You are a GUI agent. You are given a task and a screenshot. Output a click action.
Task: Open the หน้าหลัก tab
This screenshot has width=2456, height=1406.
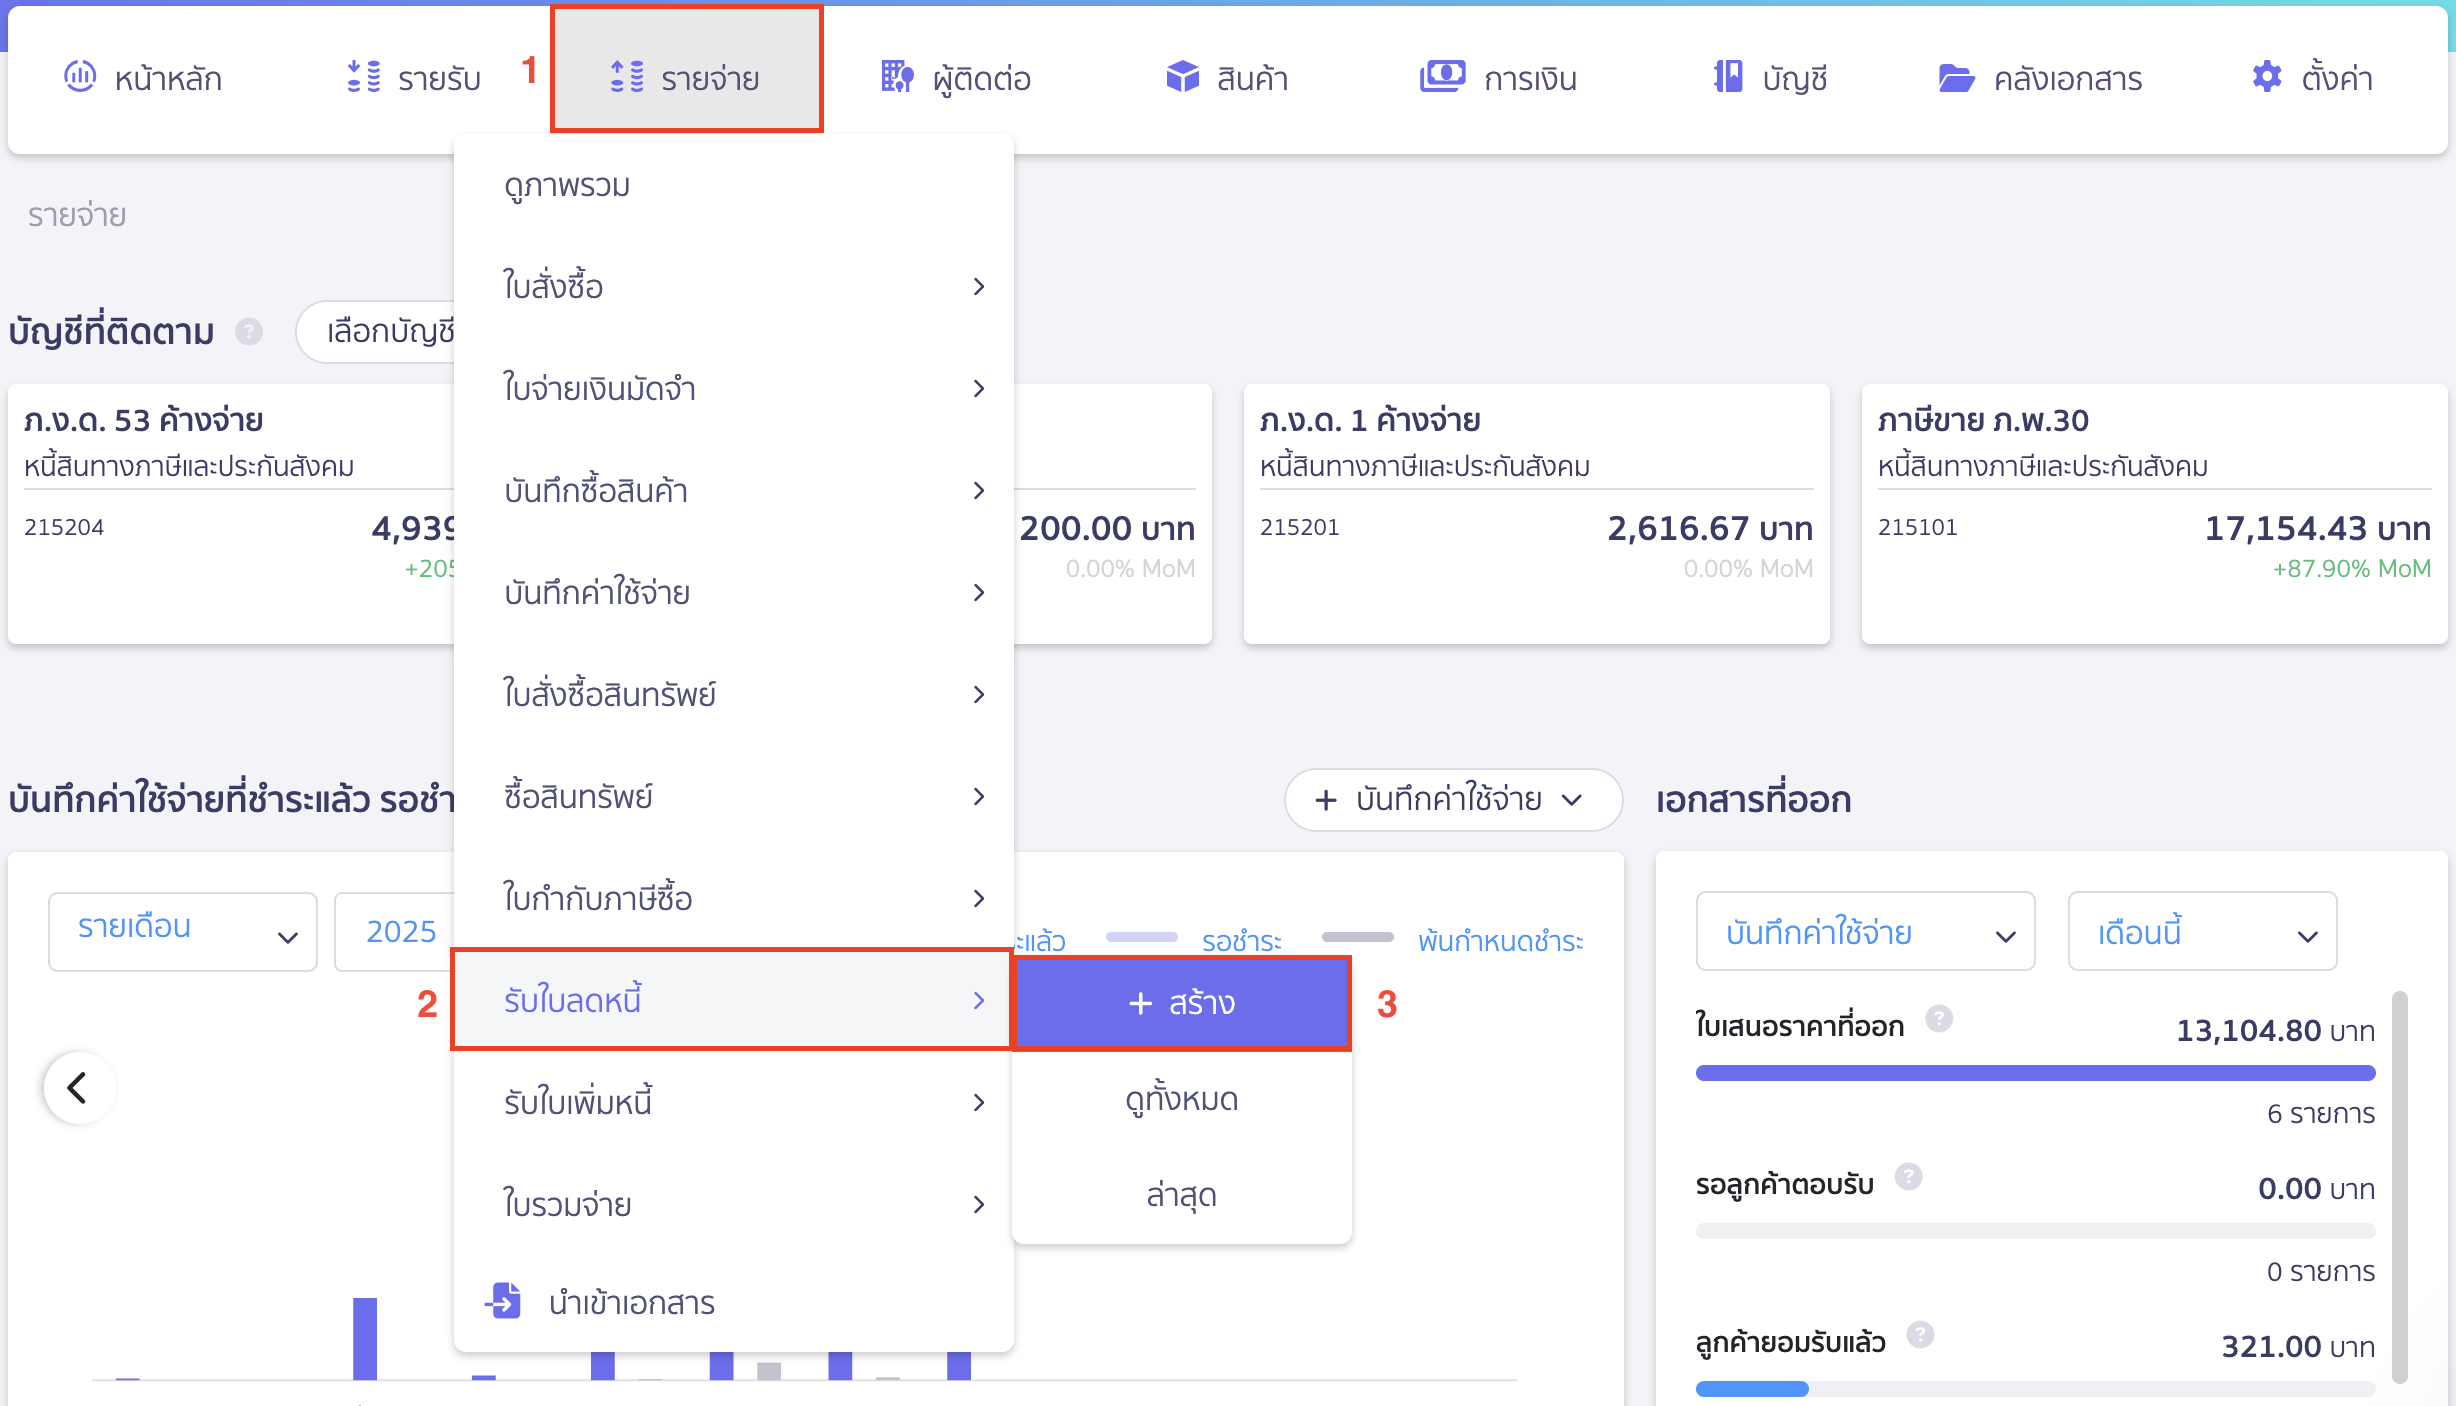point(143,77)
